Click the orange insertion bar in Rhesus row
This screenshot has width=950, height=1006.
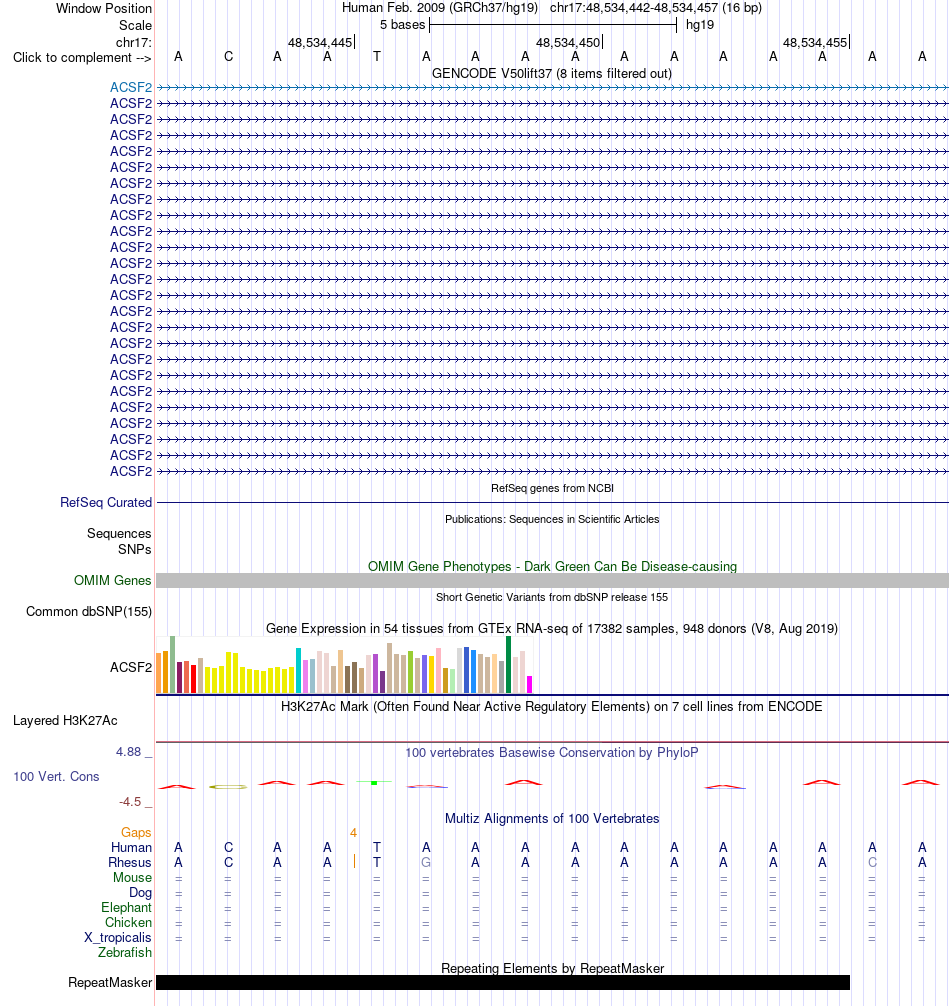coord(354,862)
